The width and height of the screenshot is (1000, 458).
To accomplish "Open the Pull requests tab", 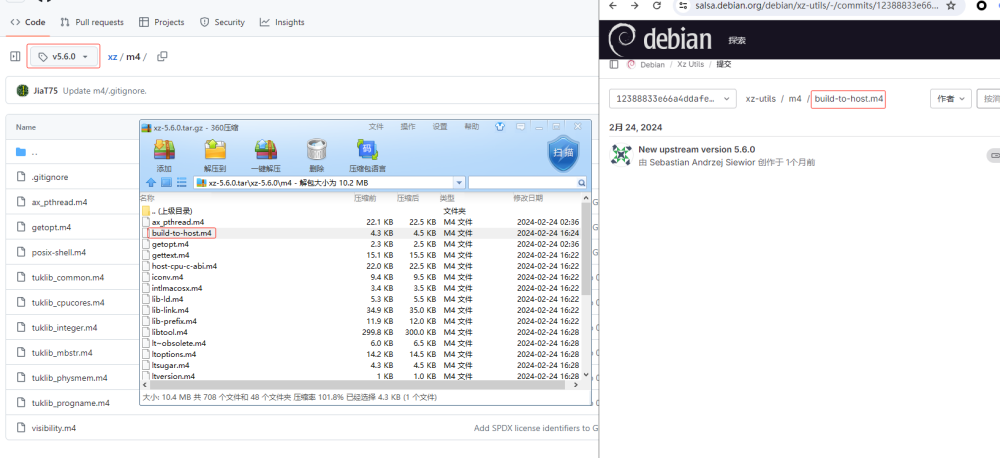I will pos(92,22).
